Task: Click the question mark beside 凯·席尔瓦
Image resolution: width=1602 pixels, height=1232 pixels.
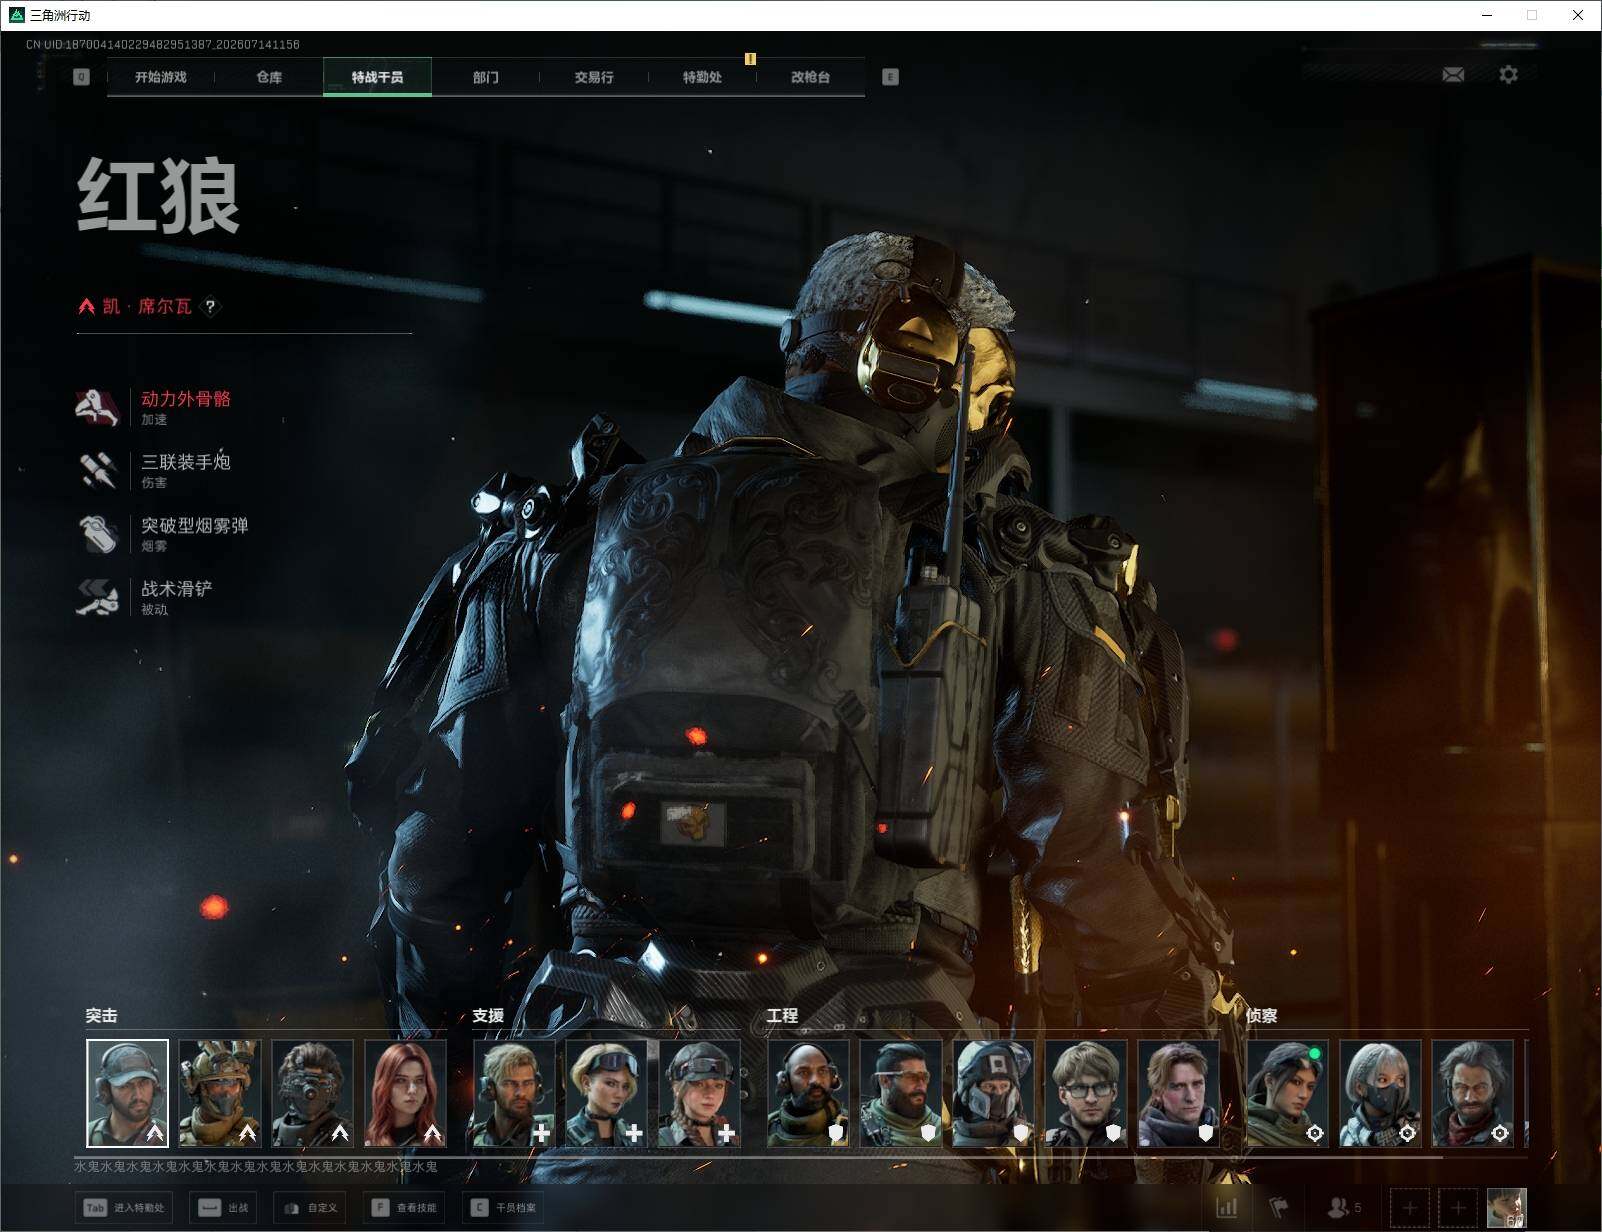Action: [x=210, y=306]
